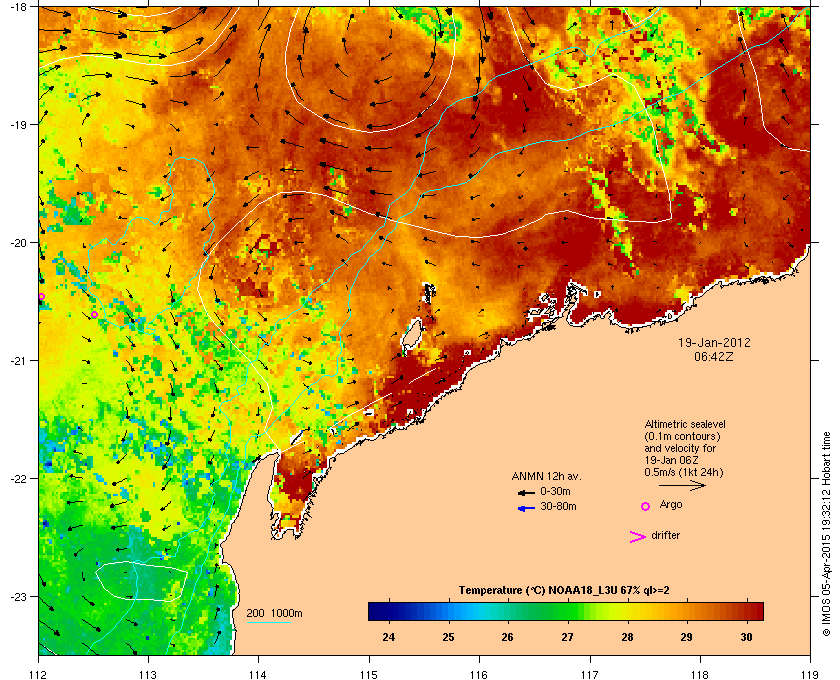840x680 pixels.
Task: Click the latitude axis label '-18'
Action: pyautogui.click(x=18, y=7)
